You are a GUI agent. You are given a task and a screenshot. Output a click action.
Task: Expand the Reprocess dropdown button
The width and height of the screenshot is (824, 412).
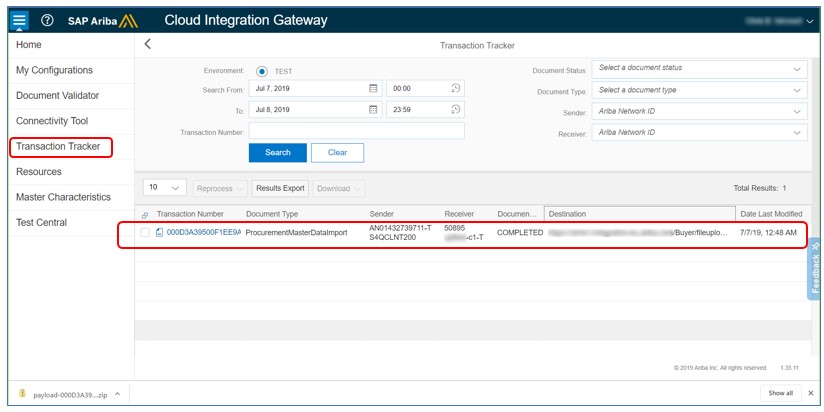(x=220, y=188)
